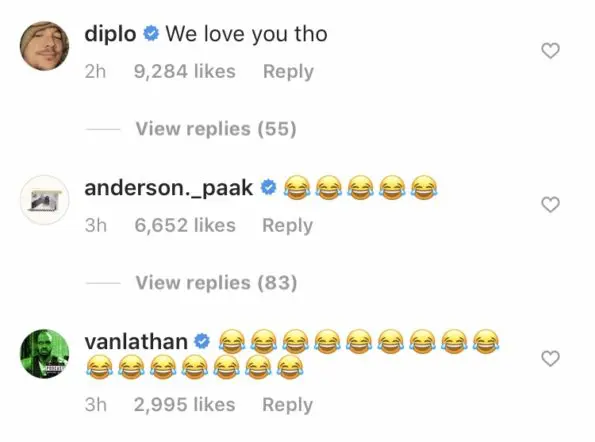595x442 pixels.
Task: Expand View replies (55) under diplo
Action: coord(216,129)
